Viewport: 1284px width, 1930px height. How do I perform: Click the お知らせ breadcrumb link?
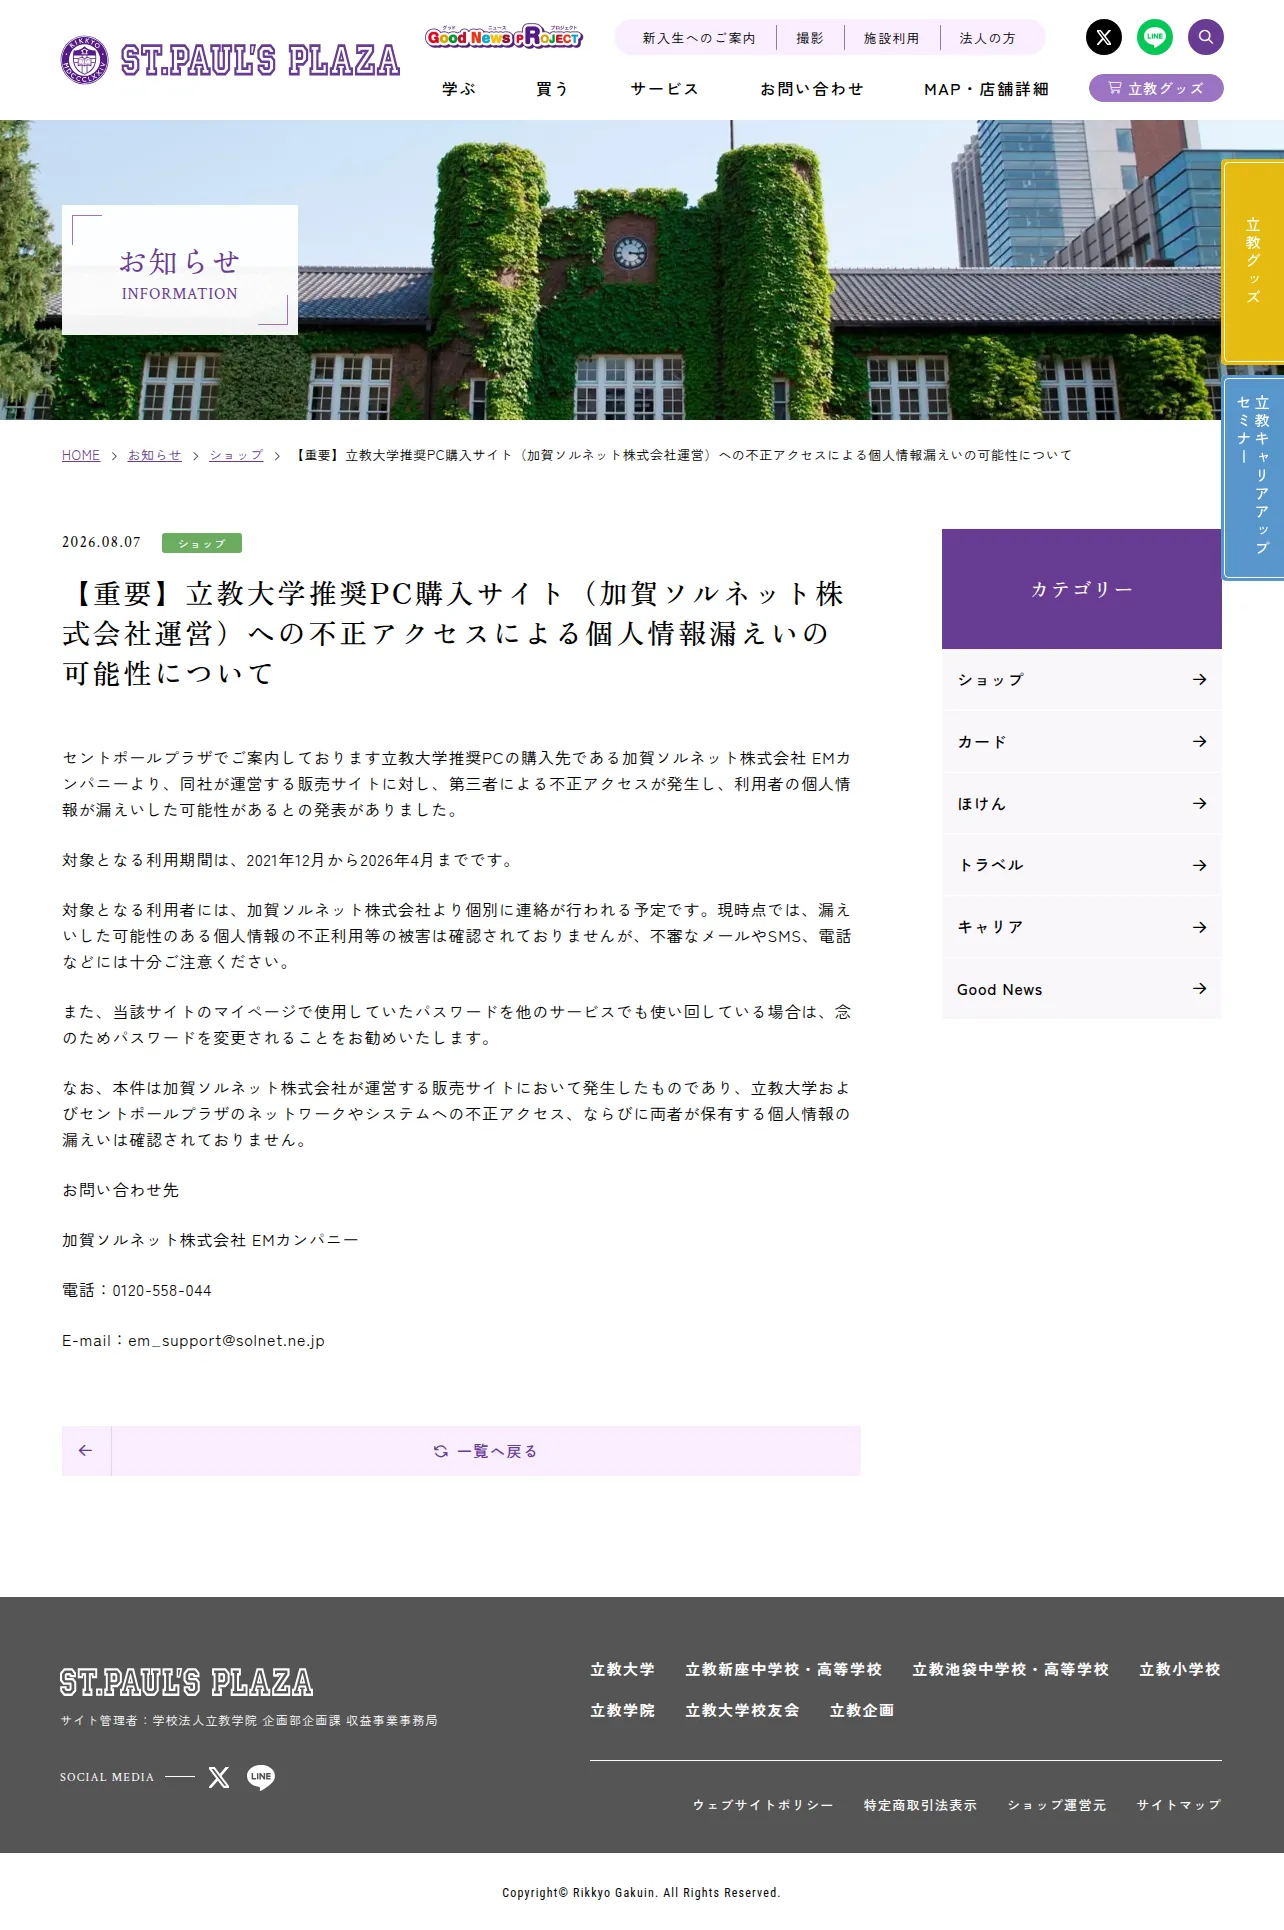pyautogui.click(x=155, y=456)
